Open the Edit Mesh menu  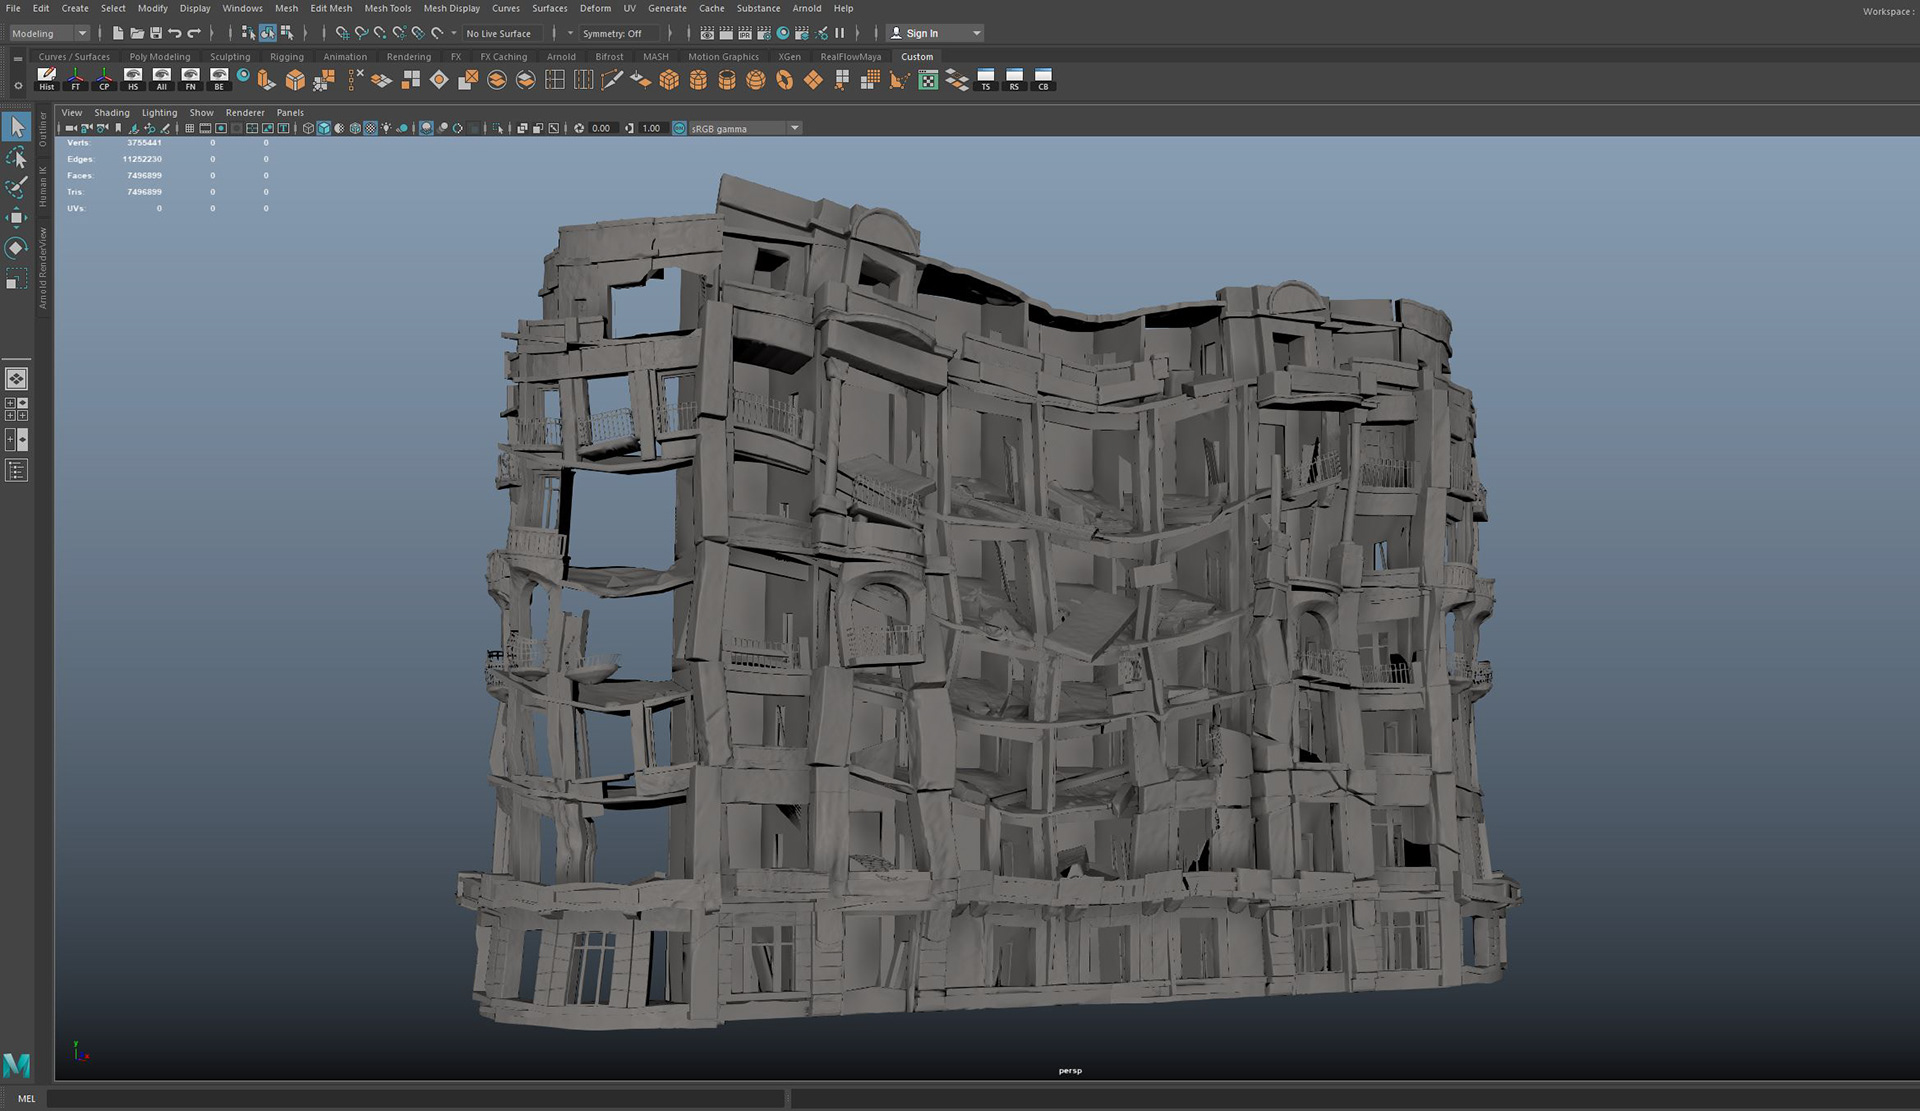(x=331, y=8)
